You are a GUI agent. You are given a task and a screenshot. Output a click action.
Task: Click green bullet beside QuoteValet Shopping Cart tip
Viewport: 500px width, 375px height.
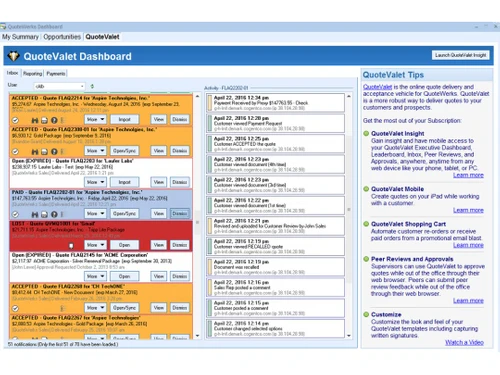(x=366, y=224)
